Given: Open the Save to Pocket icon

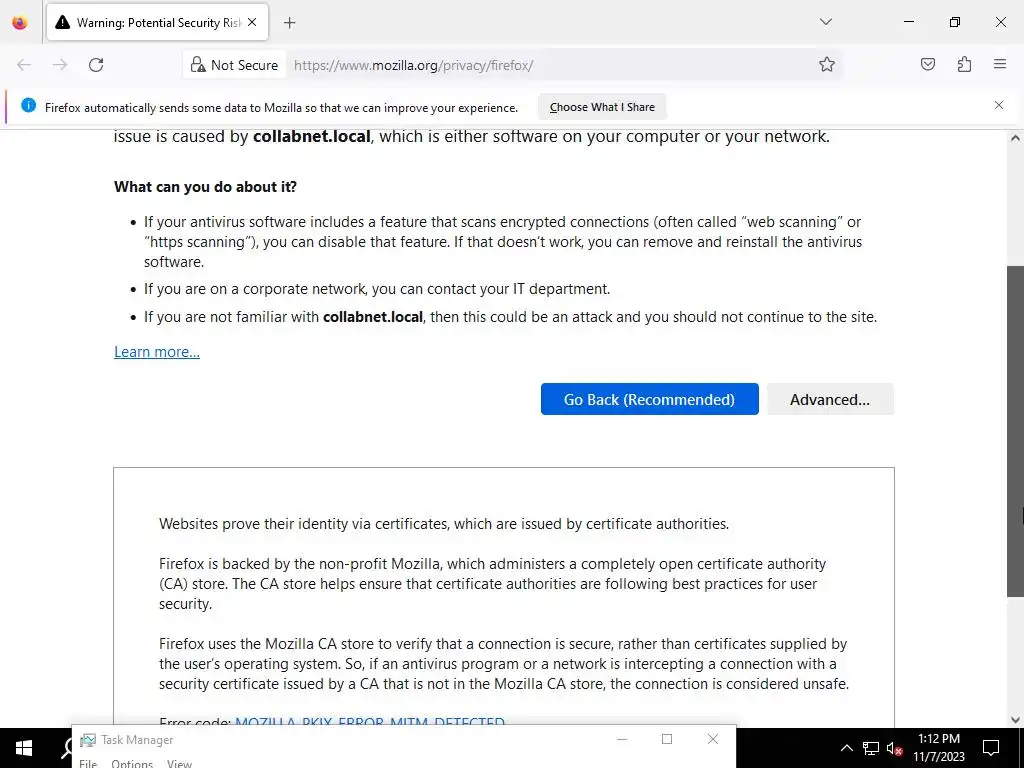Looking at the screenshot, I should click(x=927, y=64).
